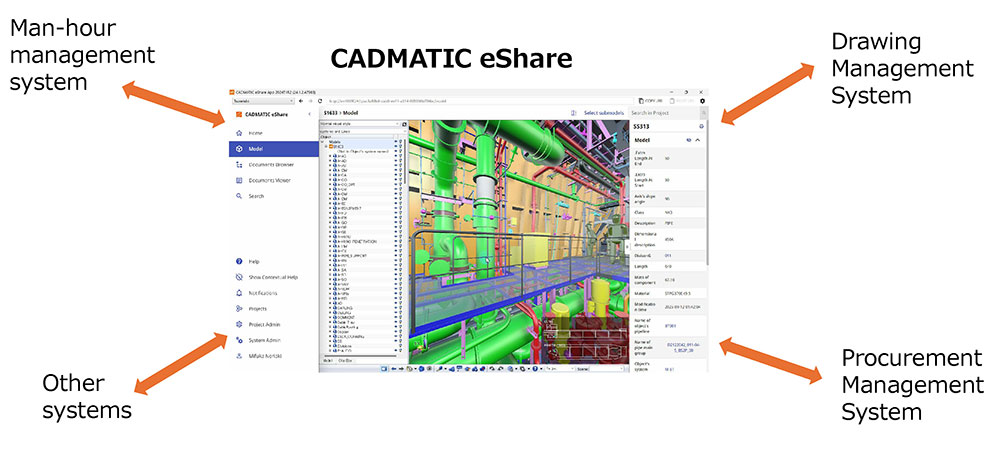Toggle the visibility eye on the Models root row
The image size is (1000, 454).
pos(396,142)
